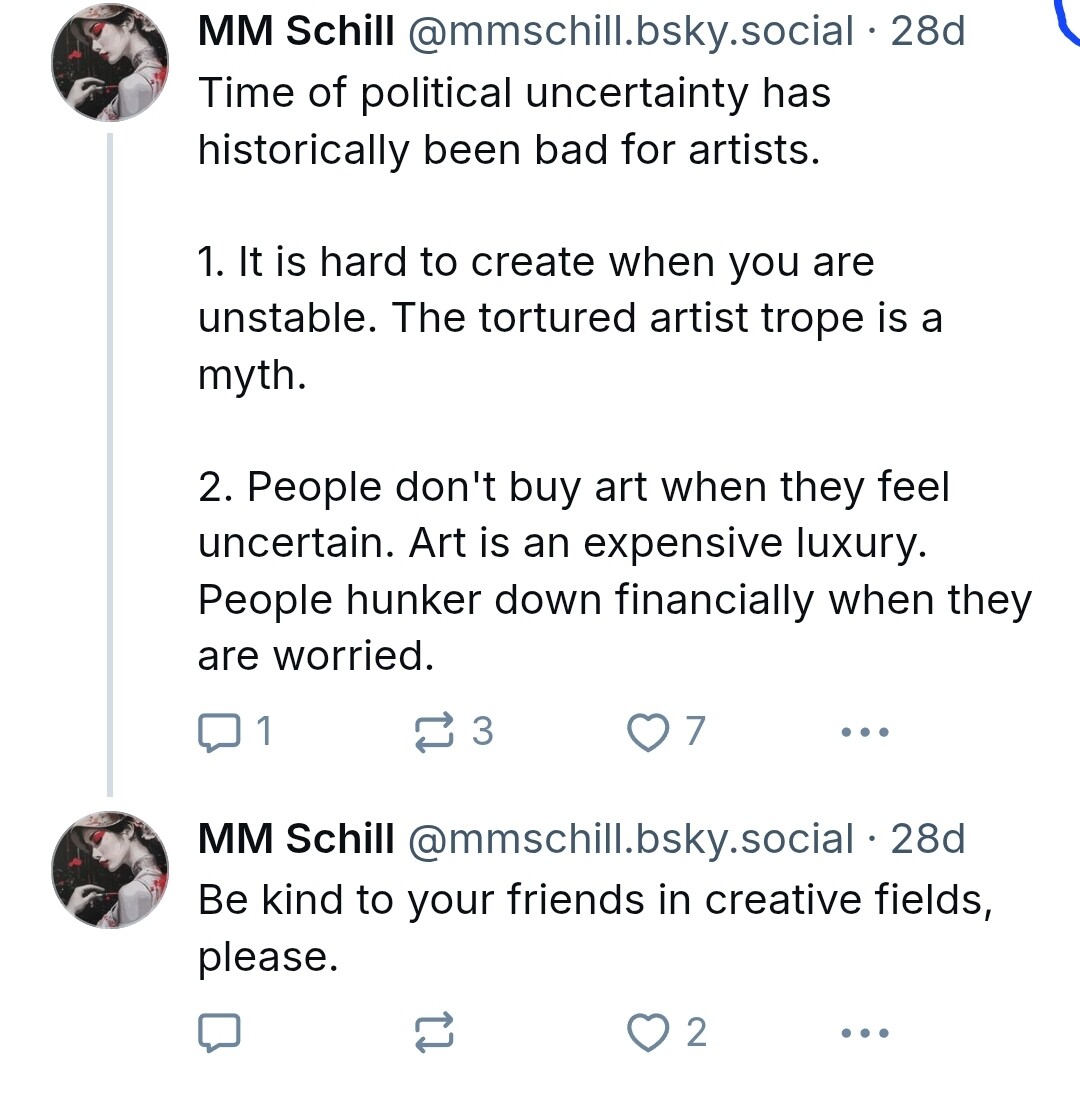Open more options on first post
The height and width of the screenshot is (1094, 1080).
click(x=865, y=733)
